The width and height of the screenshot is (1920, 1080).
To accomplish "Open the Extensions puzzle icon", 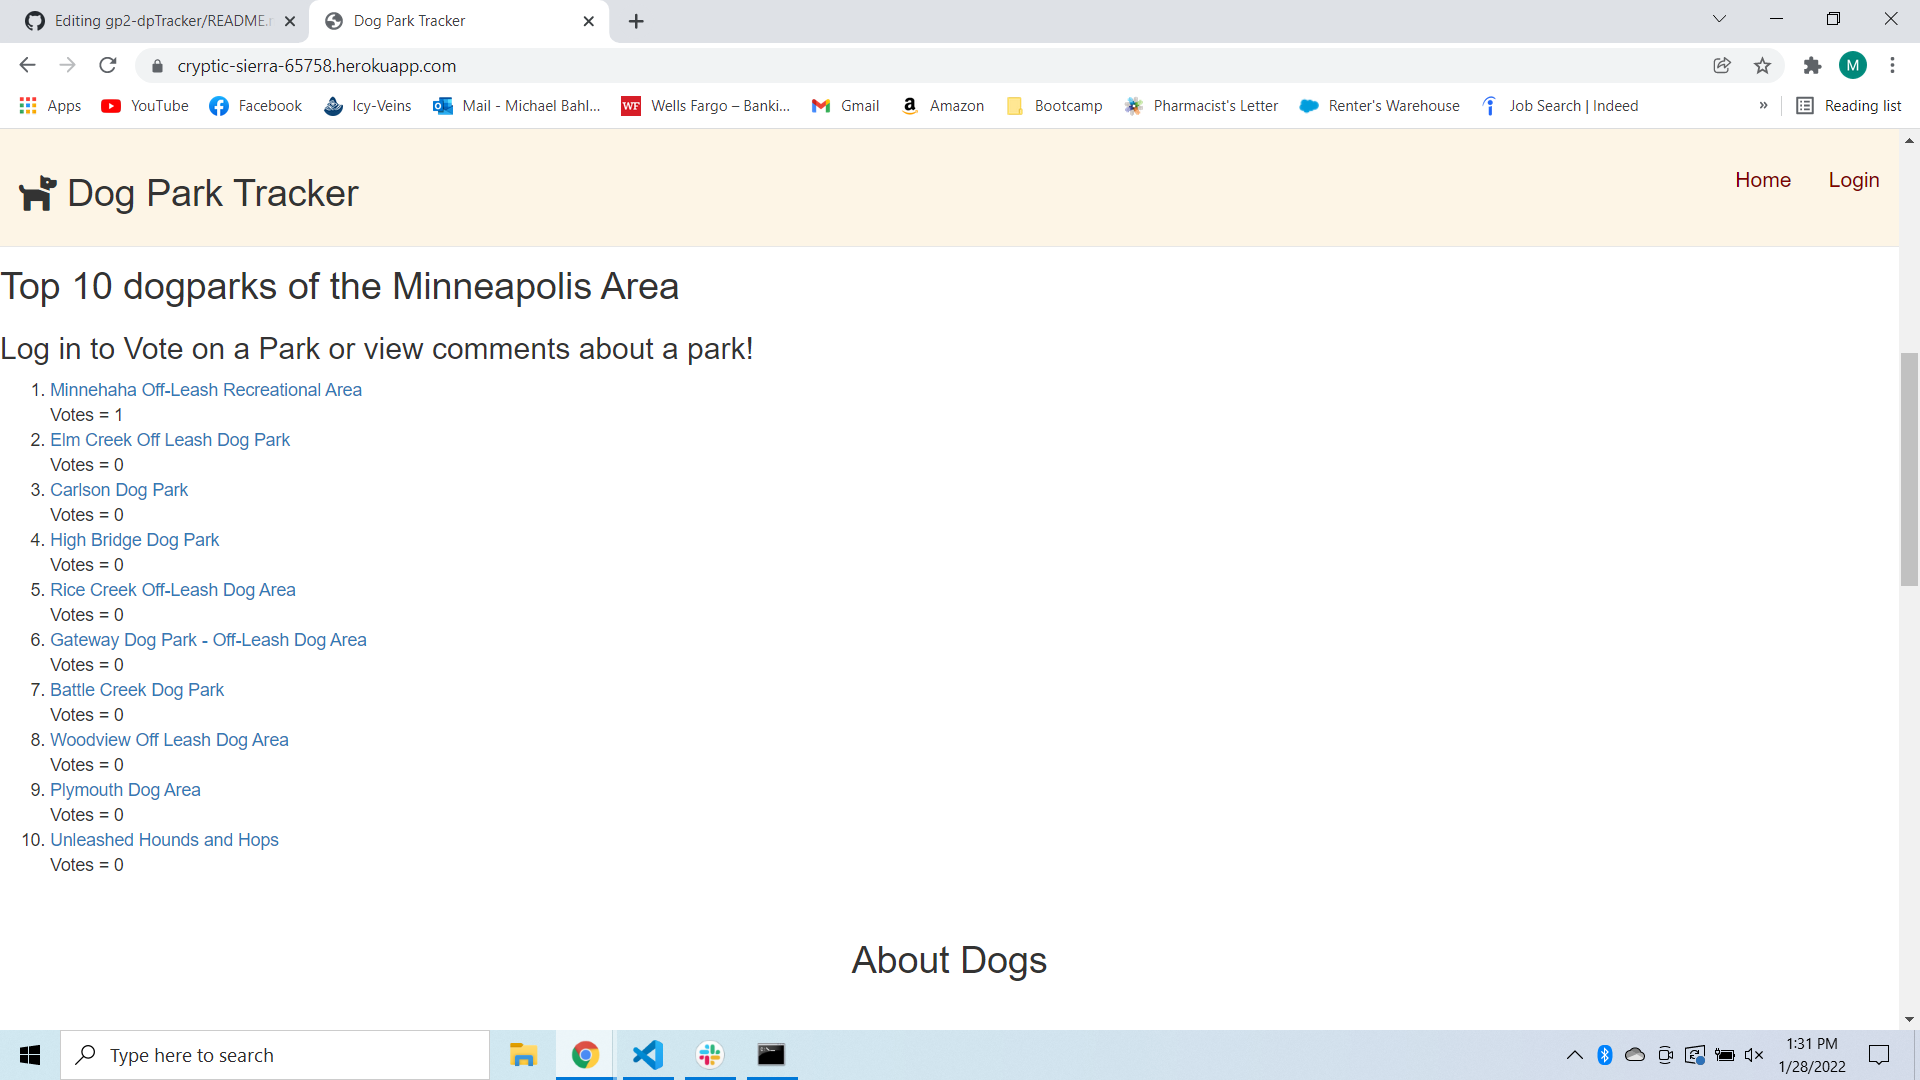I will point(1812,66).
